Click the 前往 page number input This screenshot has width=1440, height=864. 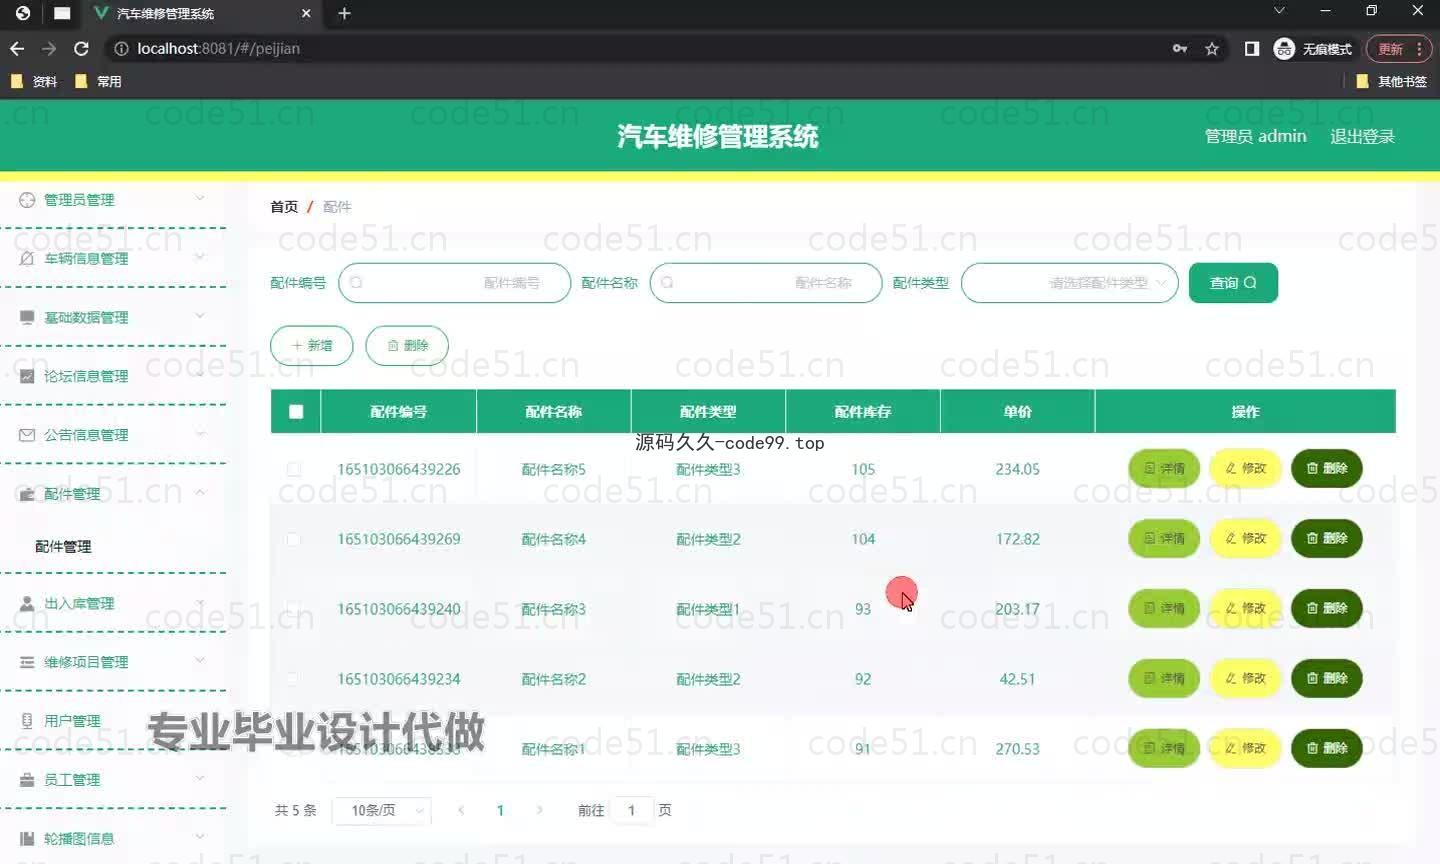631,810
